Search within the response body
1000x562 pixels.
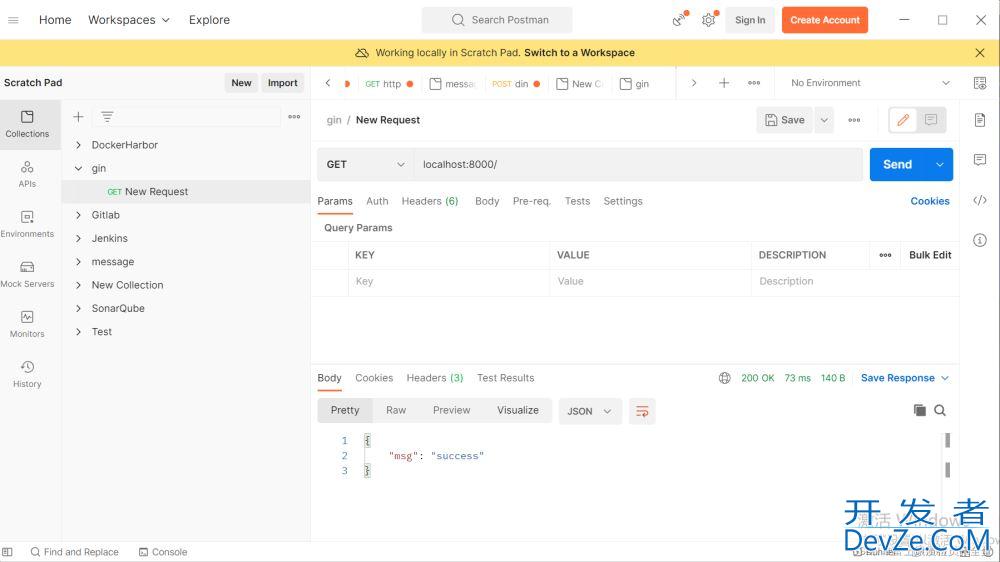point(940,410)
